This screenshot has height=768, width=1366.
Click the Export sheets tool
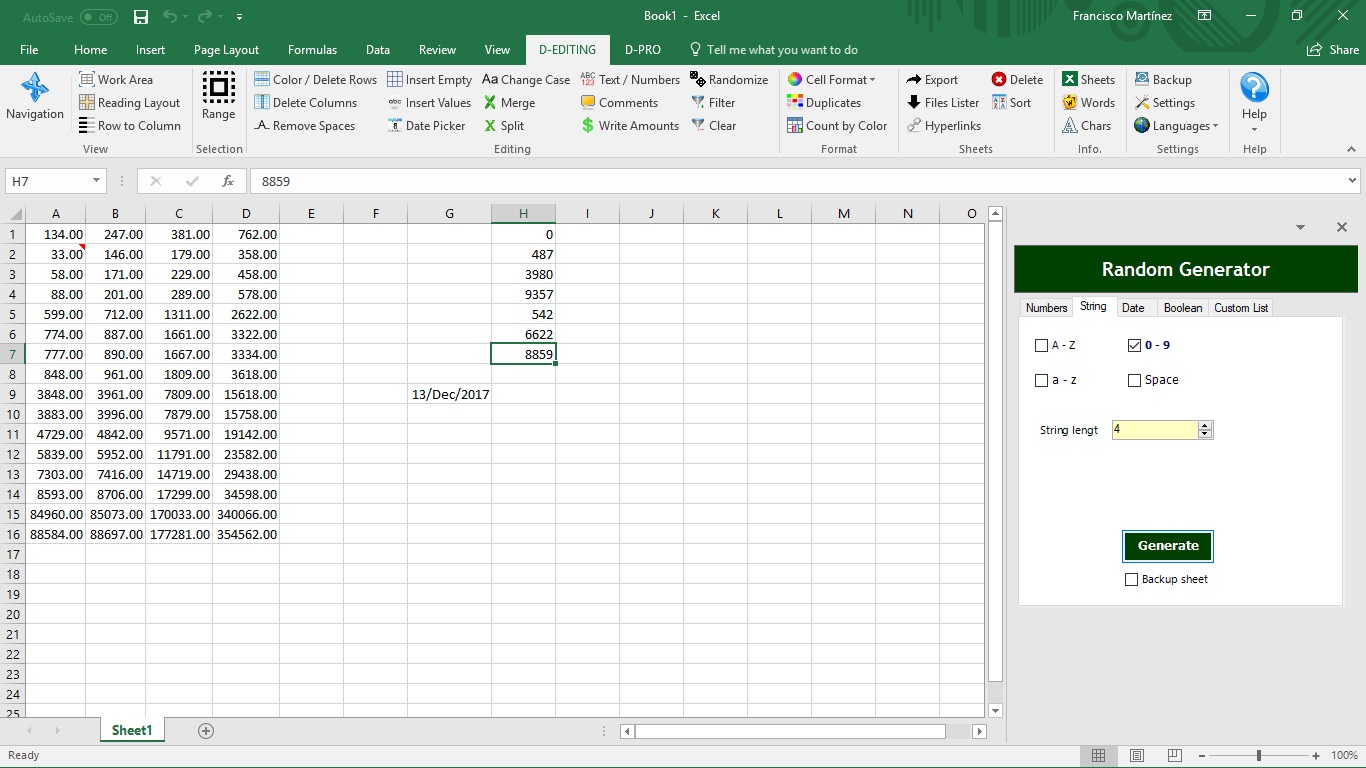pos(932,80)
